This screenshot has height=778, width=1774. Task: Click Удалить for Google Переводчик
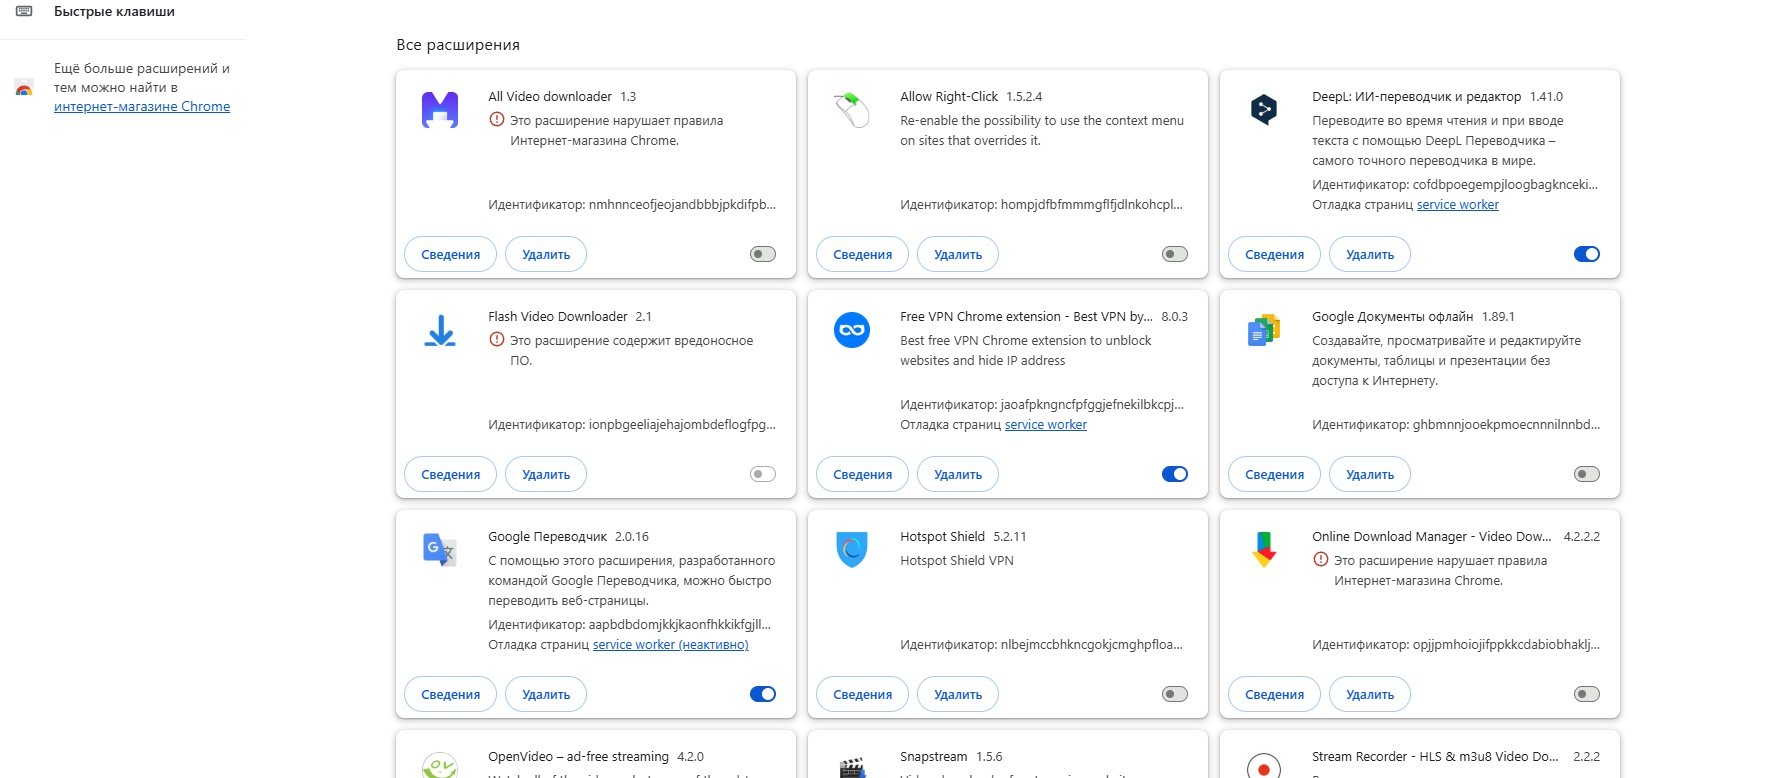pos(546,694)
